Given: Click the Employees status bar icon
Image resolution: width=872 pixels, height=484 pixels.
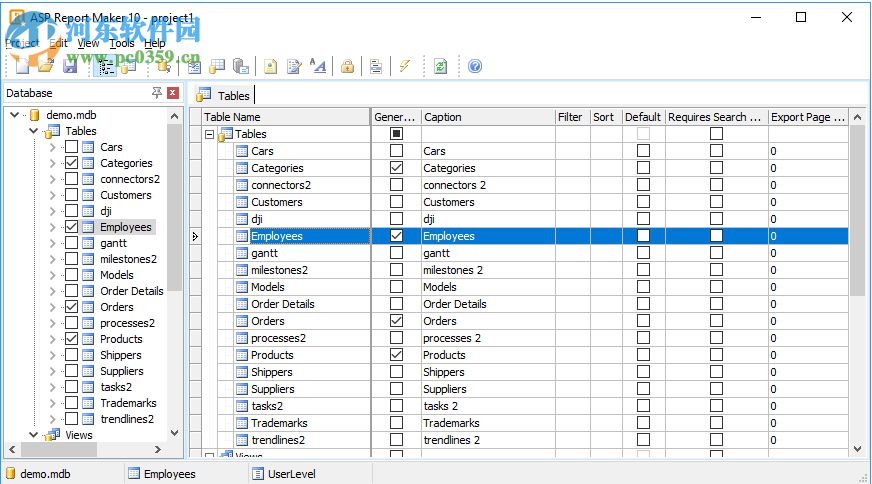Looking at the screenshot, I should 134,474.
